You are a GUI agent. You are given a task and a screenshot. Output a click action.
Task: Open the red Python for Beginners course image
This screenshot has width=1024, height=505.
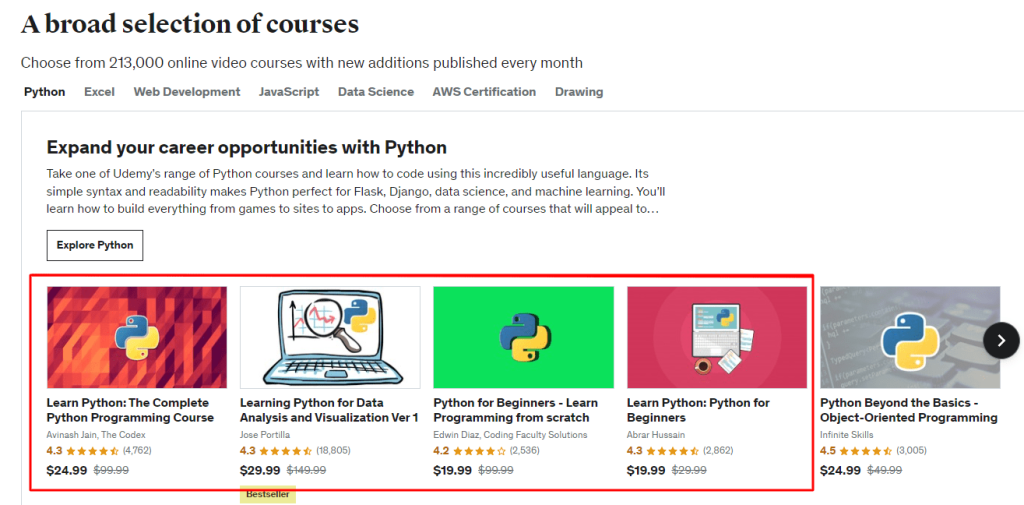tap(717, 337)
